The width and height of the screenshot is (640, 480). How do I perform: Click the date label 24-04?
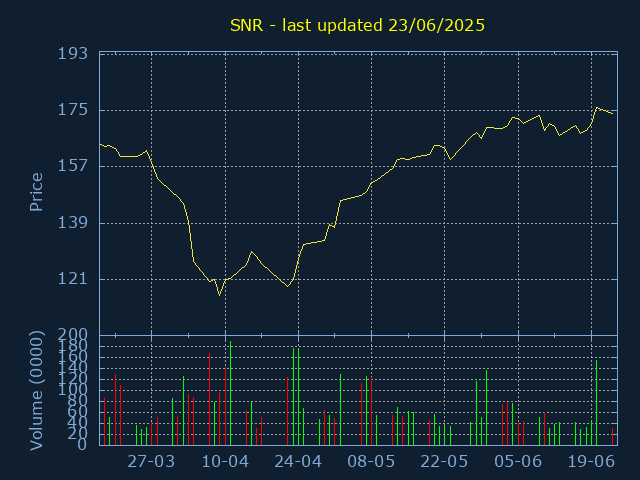[x=298, y=462]
